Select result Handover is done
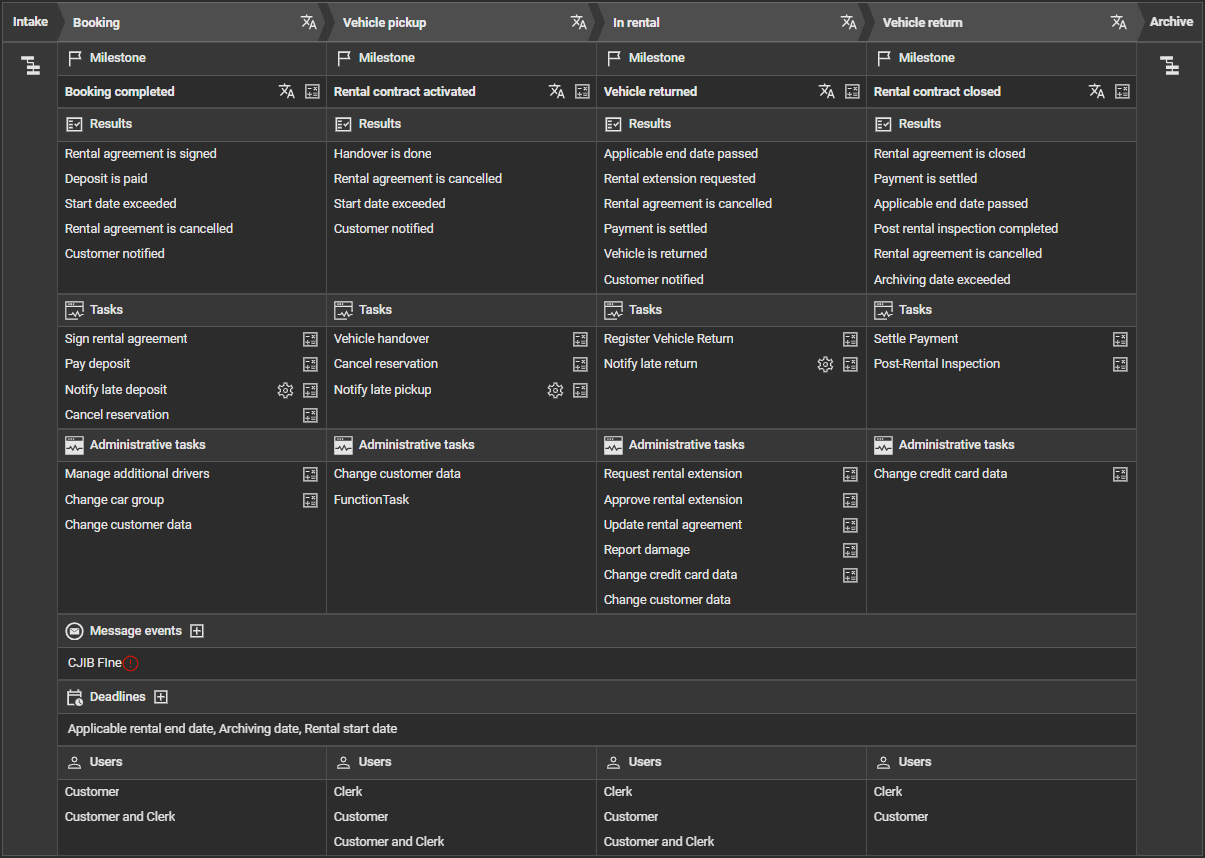Screen dimensions: 1205x858 click(383, 154)
